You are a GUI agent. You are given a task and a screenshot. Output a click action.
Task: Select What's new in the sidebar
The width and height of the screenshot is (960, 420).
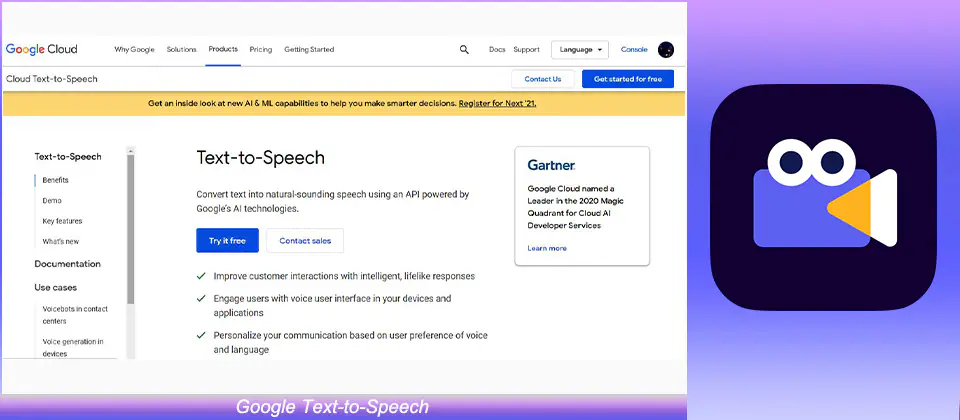click(x=61, y=241)
